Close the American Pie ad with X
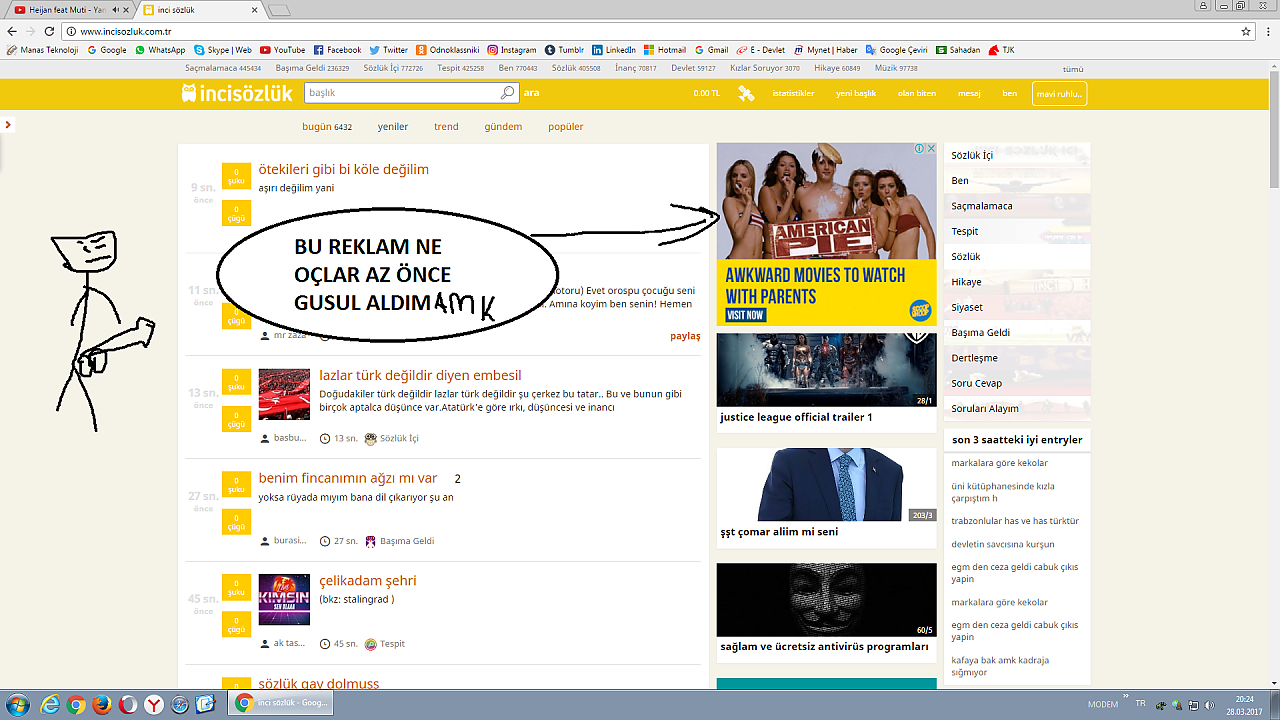 931,148
